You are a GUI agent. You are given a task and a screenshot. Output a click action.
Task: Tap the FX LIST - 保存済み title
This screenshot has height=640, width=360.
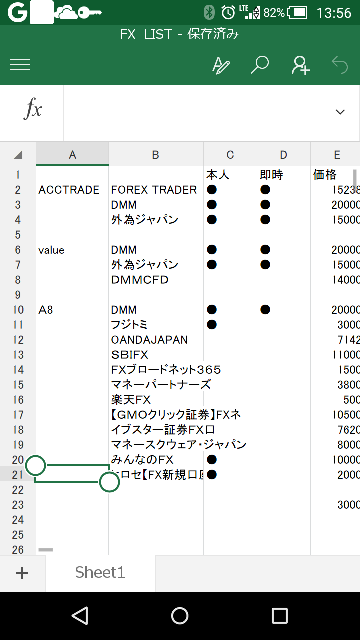point(179,34)
